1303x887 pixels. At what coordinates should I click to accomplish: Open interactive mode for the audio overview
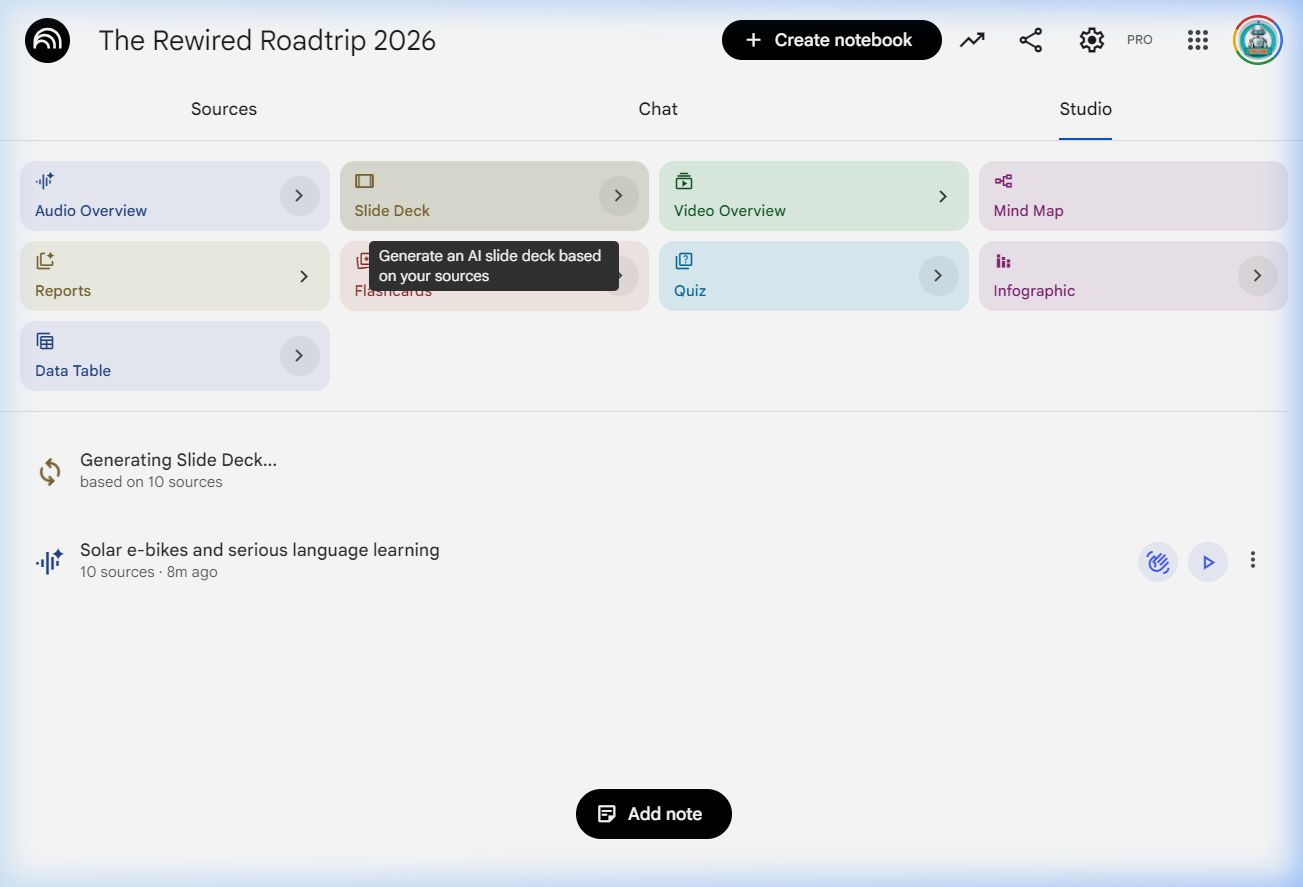coord(1157,562)
